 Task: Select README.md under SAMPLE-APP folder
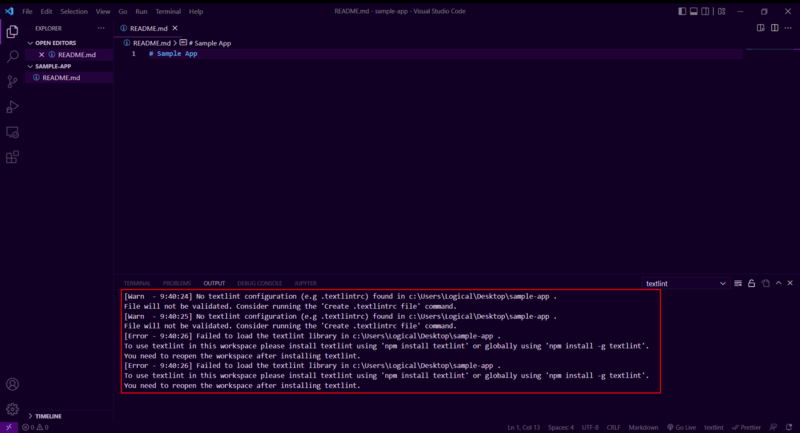point(61,78)
